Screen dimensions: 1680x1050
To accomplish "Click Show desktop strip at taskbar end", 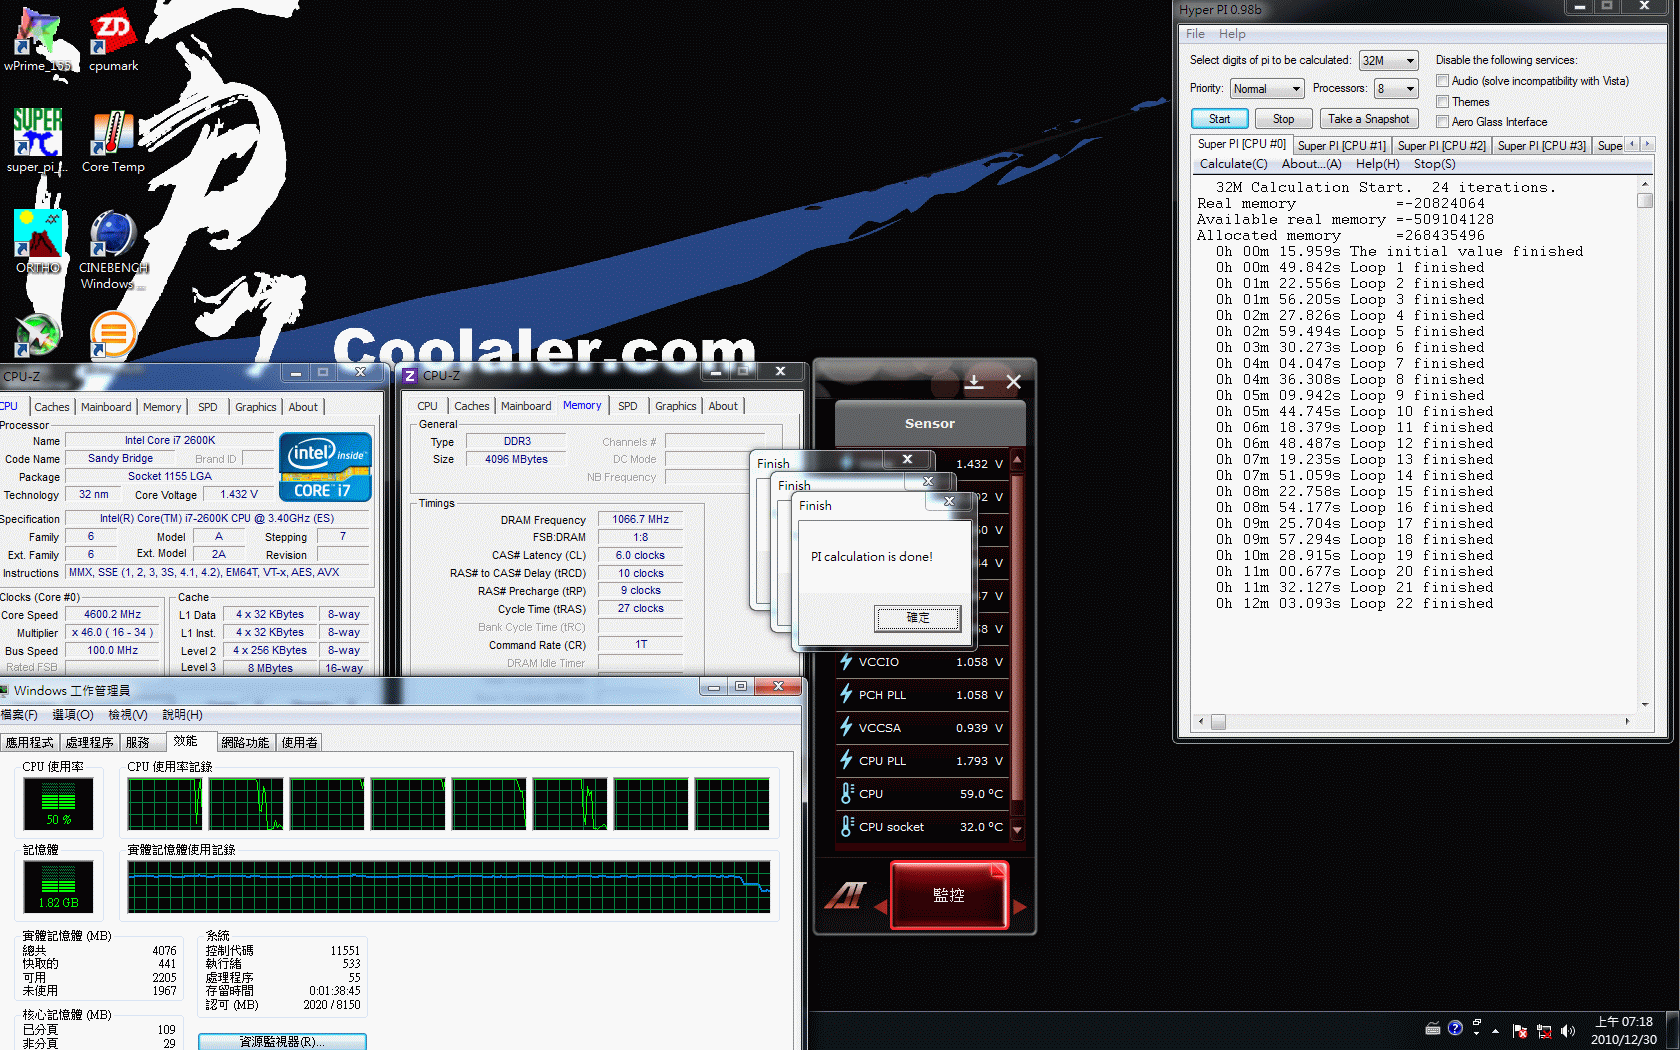I will pyautogui.click(x=1673, y=1031).
